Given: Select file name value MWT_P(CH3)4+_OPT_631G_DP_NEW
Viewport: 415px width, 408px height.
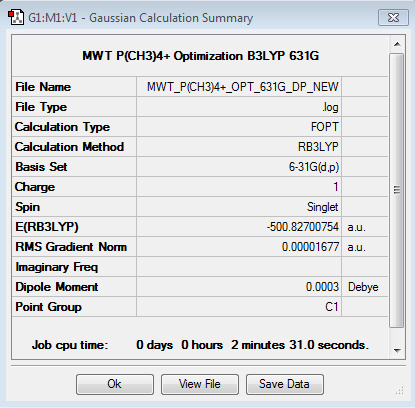Looking at the screenshot, I should click(243, 87).
